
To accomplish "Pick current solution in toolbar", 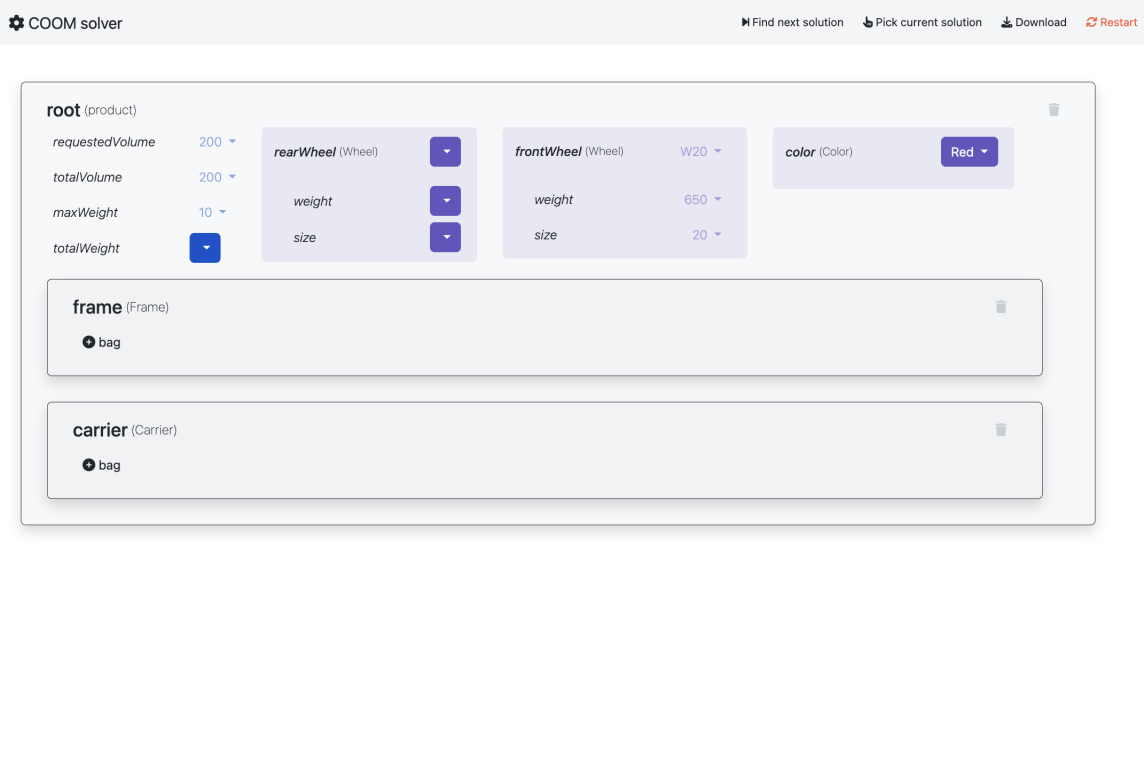I will [922, 22].
